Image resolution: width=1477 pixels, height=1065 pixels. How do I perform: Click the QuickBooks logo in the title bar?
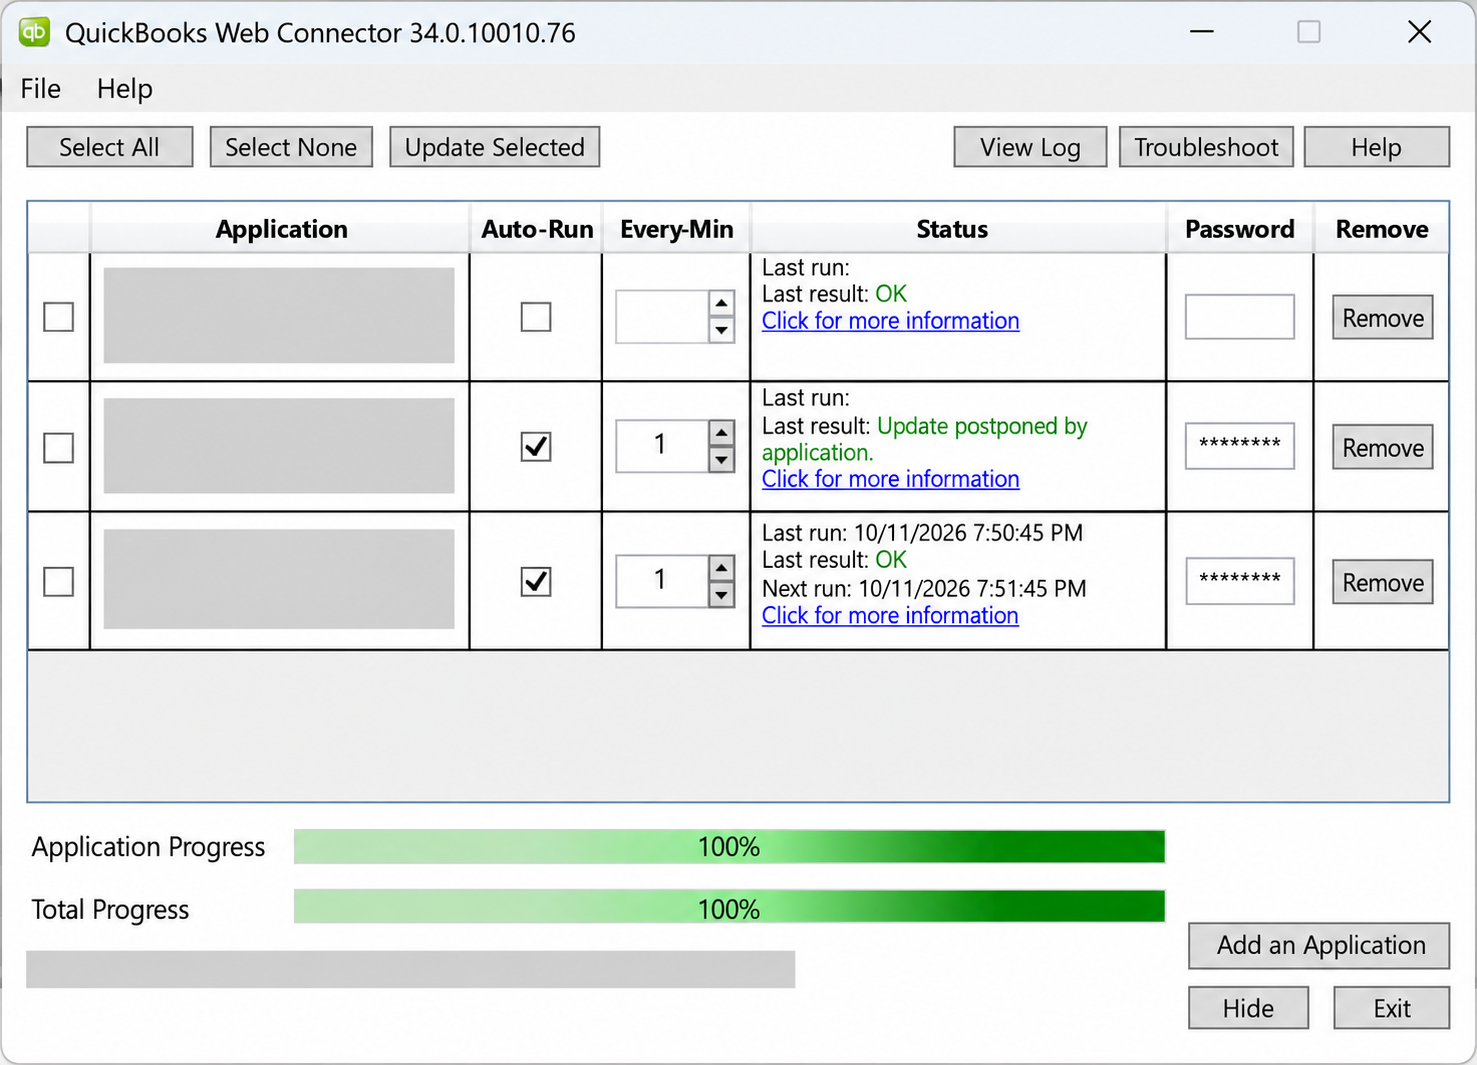click(34, 32)
